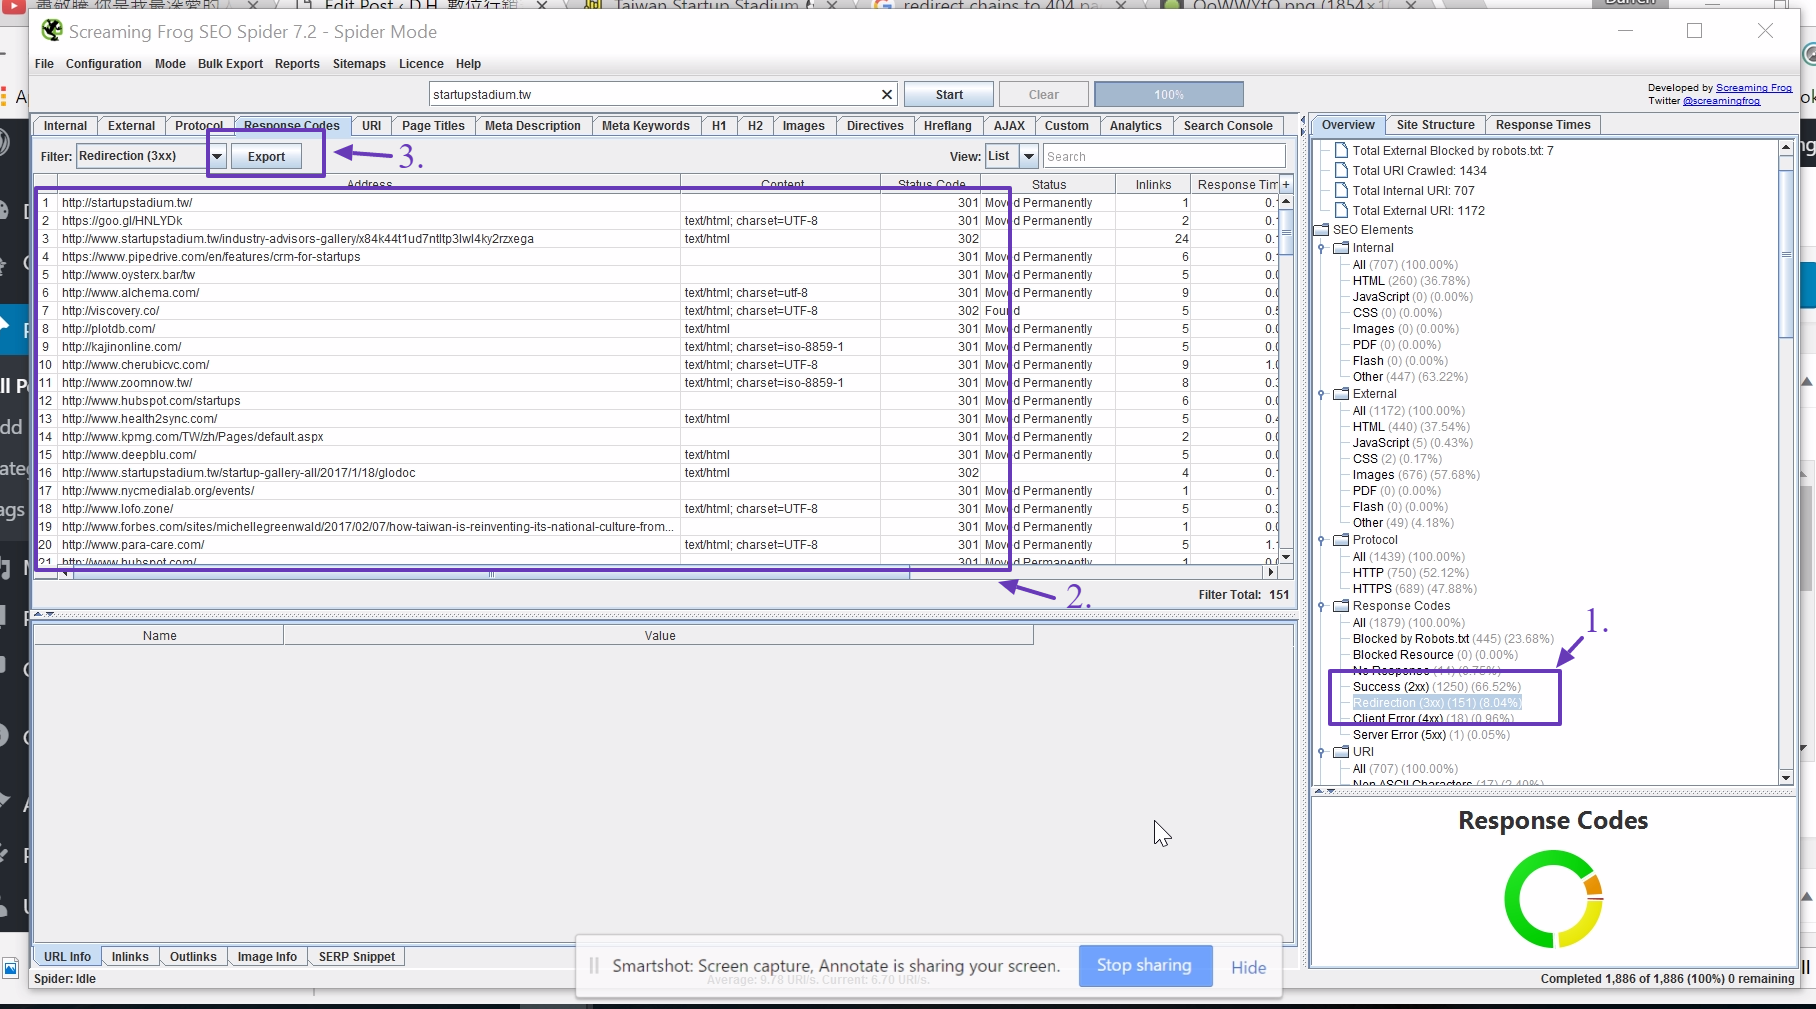Open the Help menu

[x=468, y=64]
